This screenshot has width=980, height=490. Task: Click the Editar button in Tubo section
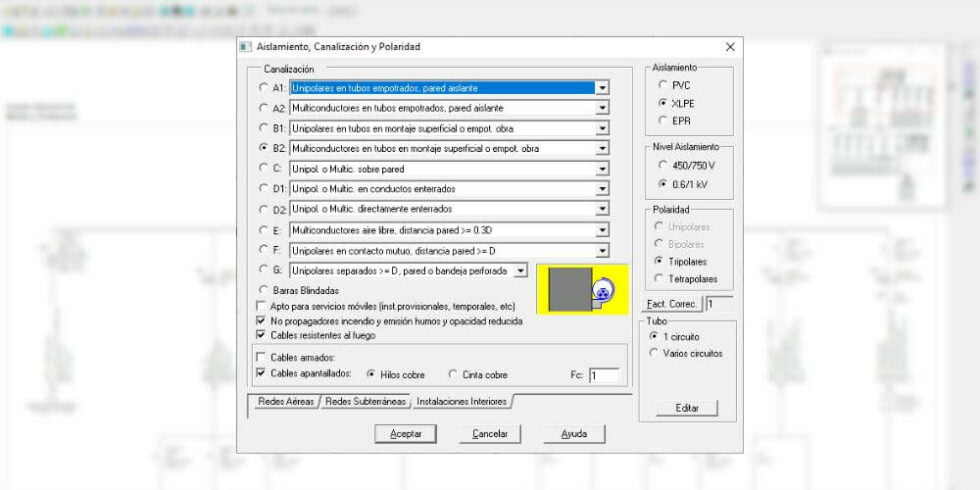point(687,408)
